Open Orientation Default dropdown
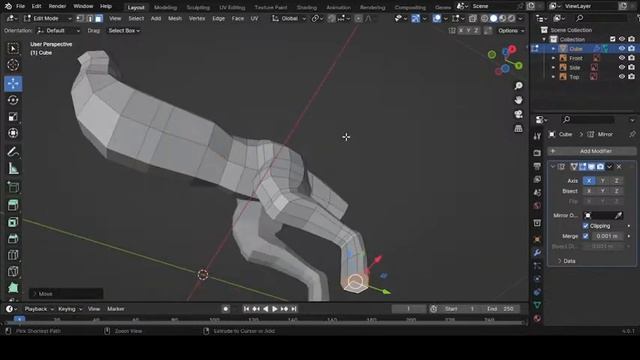This screenshot has height=360, width=640. point(58,31)
